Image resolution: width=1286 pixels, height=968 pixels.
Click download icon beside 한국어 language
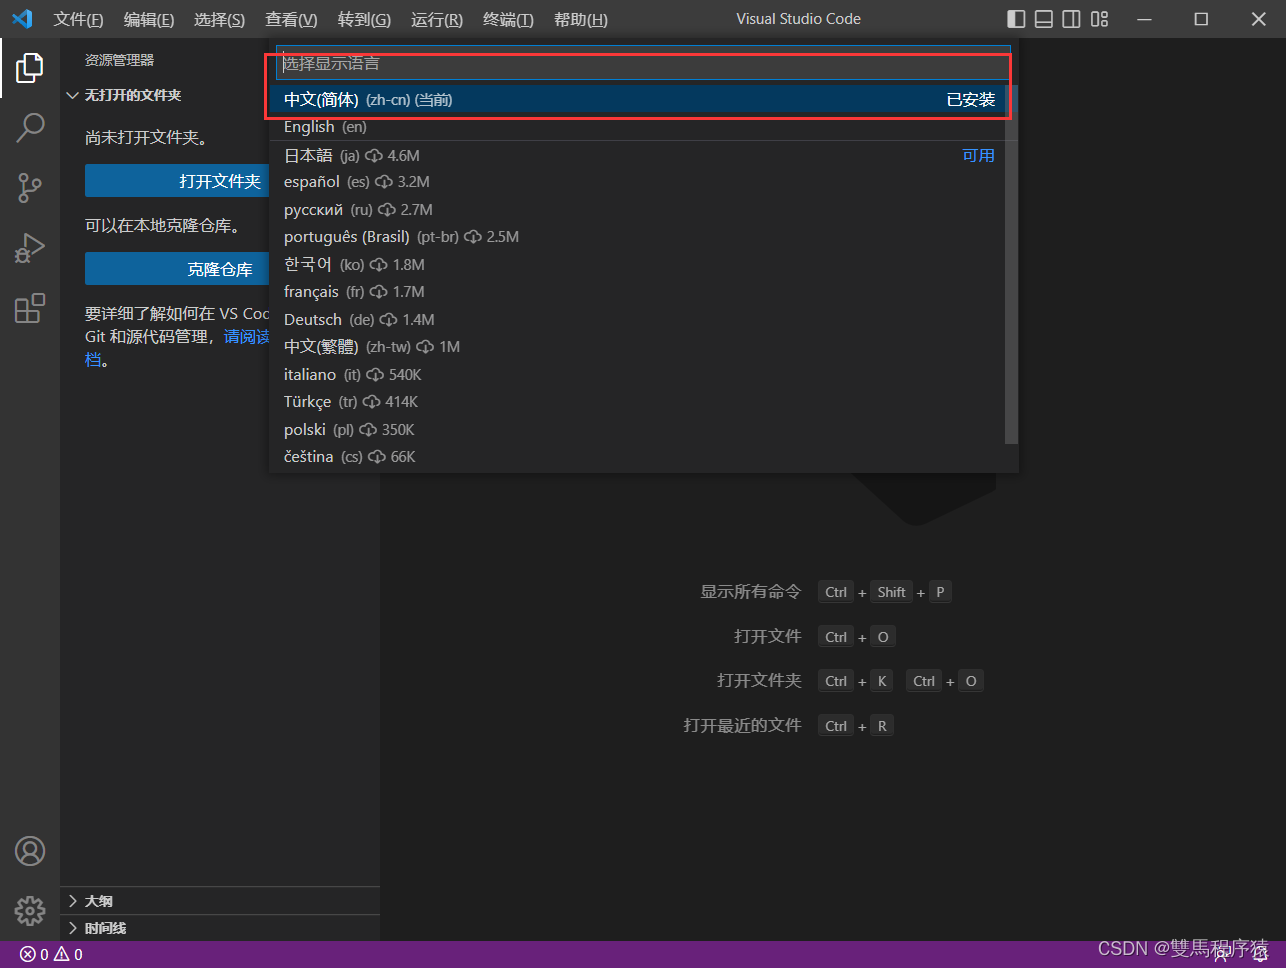[x=379, y=265]
